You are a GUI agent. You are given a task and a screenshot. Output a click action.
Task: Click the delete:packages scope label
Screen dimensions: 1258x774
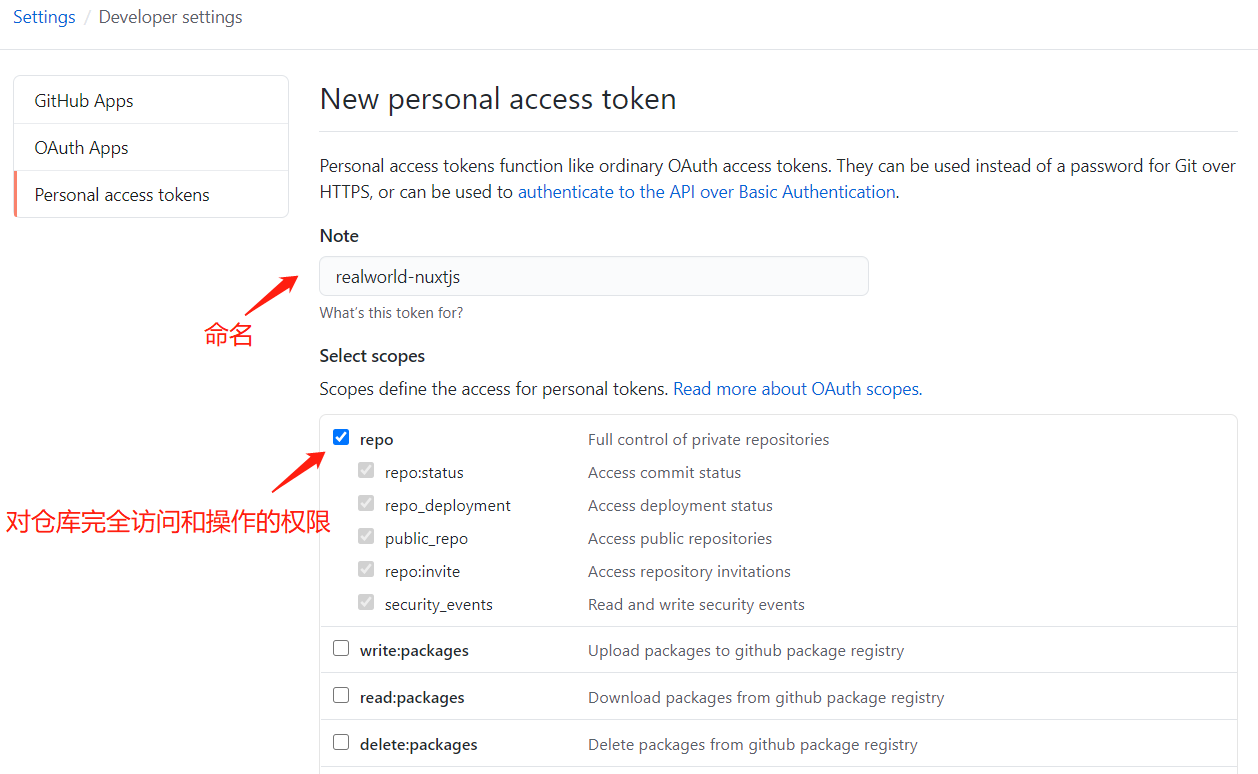(418, 744)
